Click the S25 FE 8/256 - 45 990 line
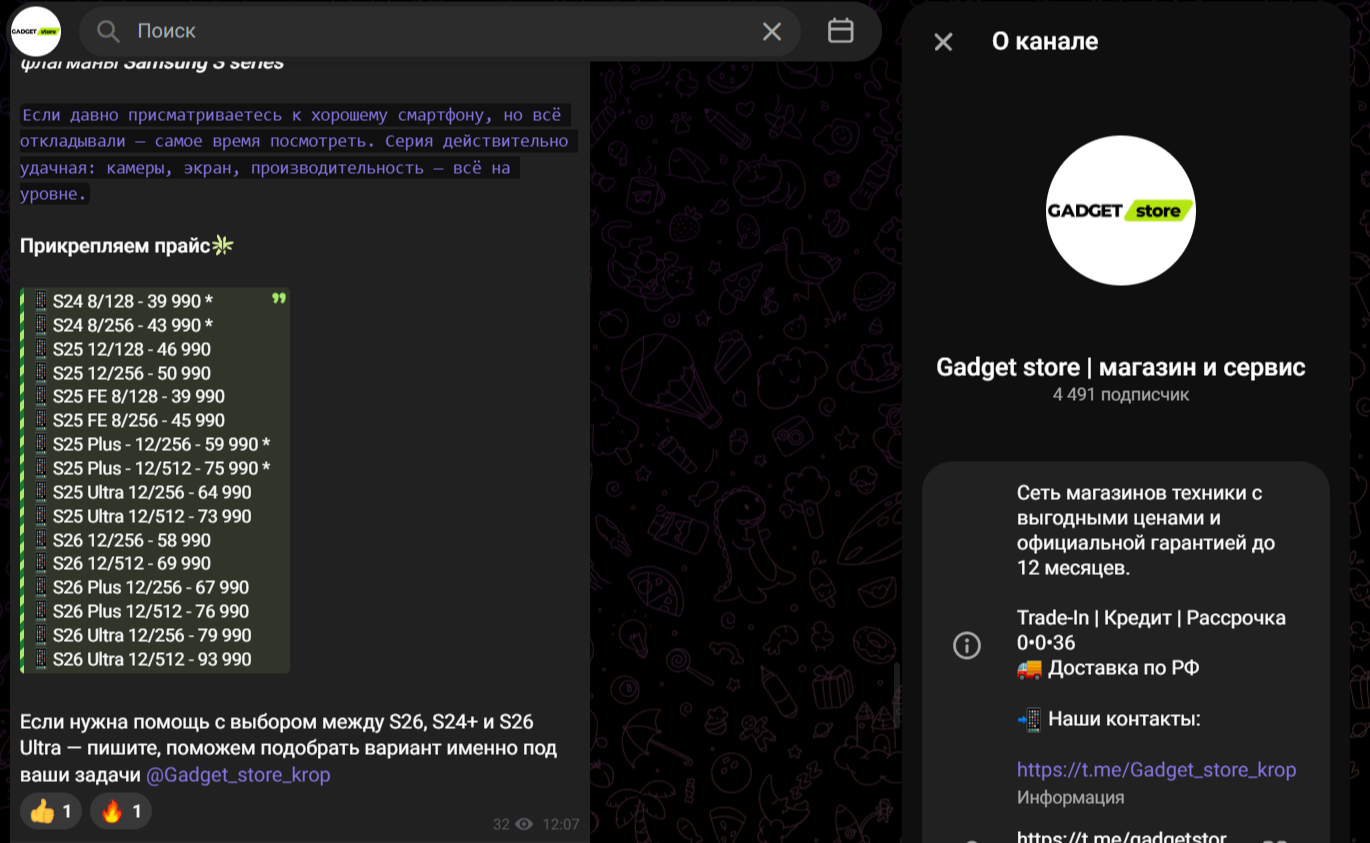Image resolution: width=1370 pixels, height=843 pixels. (130, 421)
